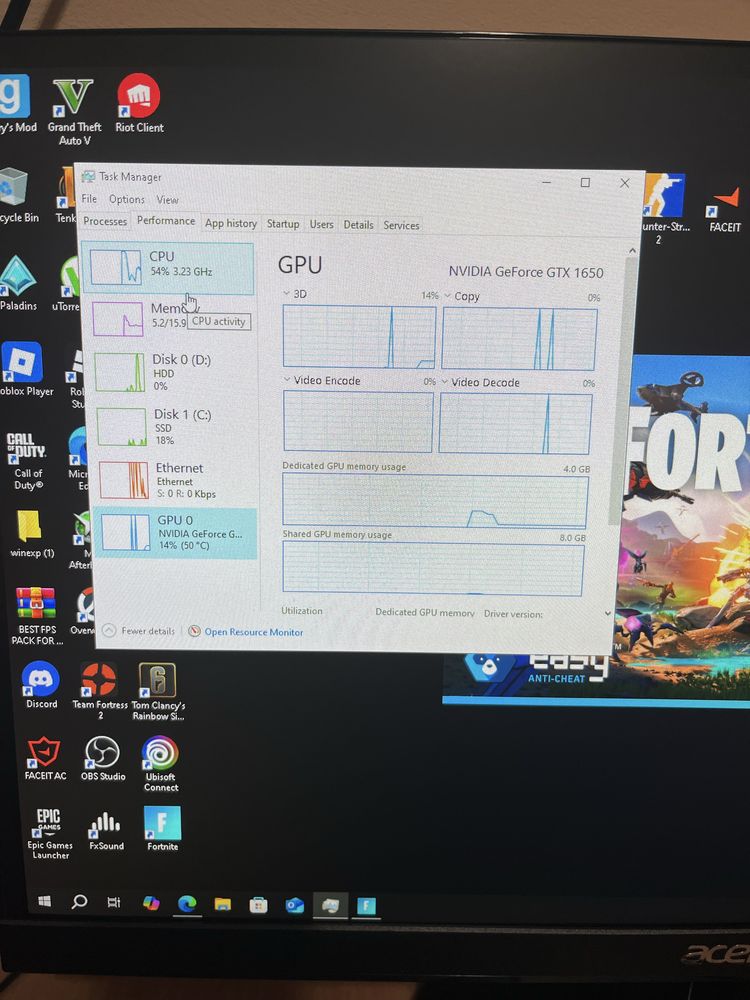Open Resource Monitor link

click(x=246, y=631)
